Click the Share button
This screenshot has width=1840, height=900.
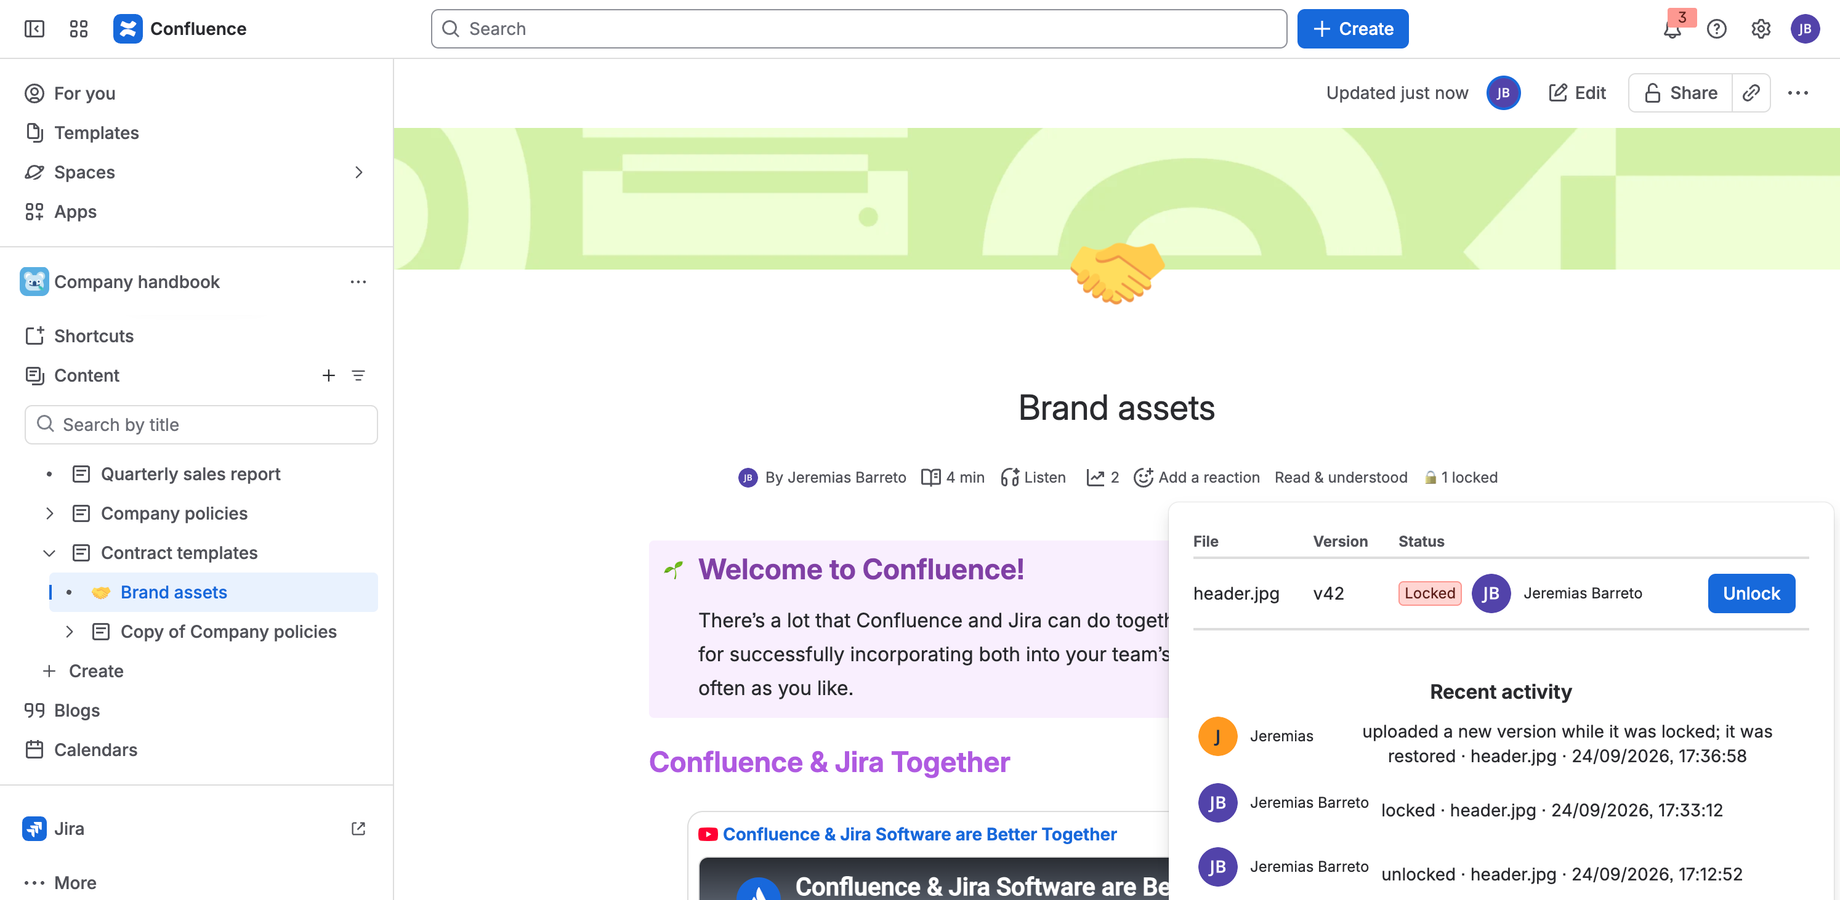(x=1680, y=93)
